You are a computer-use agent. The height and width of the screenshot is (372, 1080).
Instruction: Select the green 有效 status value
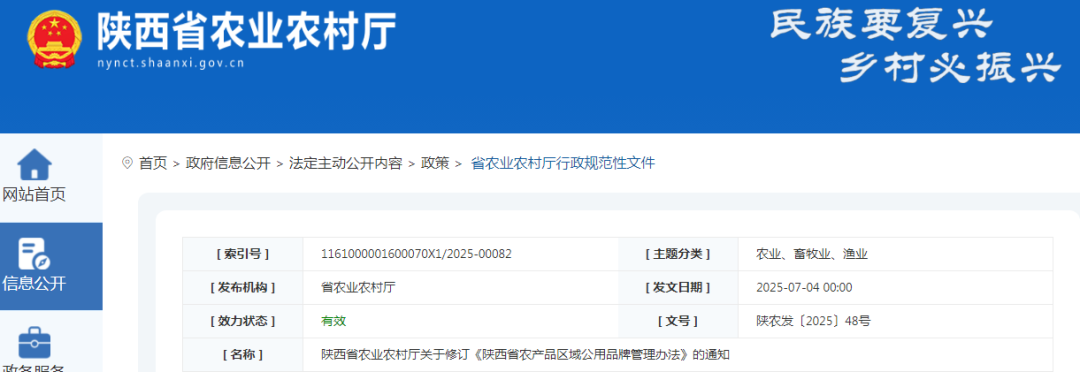point(333,320)
